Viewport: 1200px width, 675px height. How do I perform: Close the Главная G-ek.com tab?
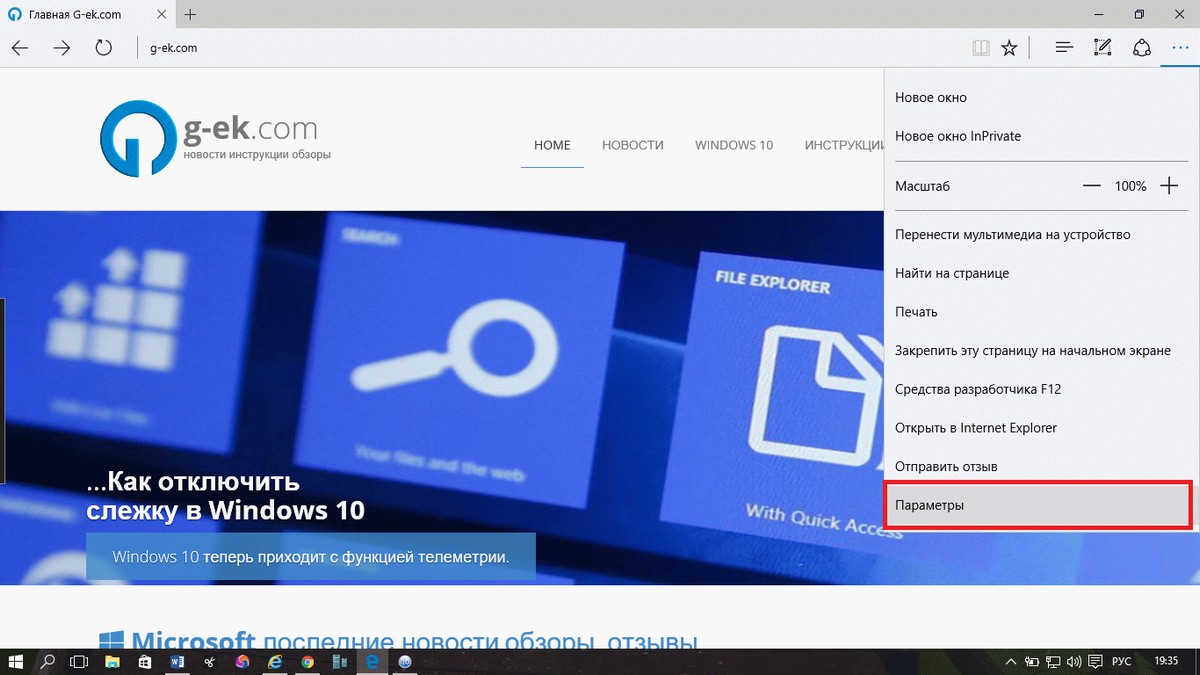[x=163, y=15]
